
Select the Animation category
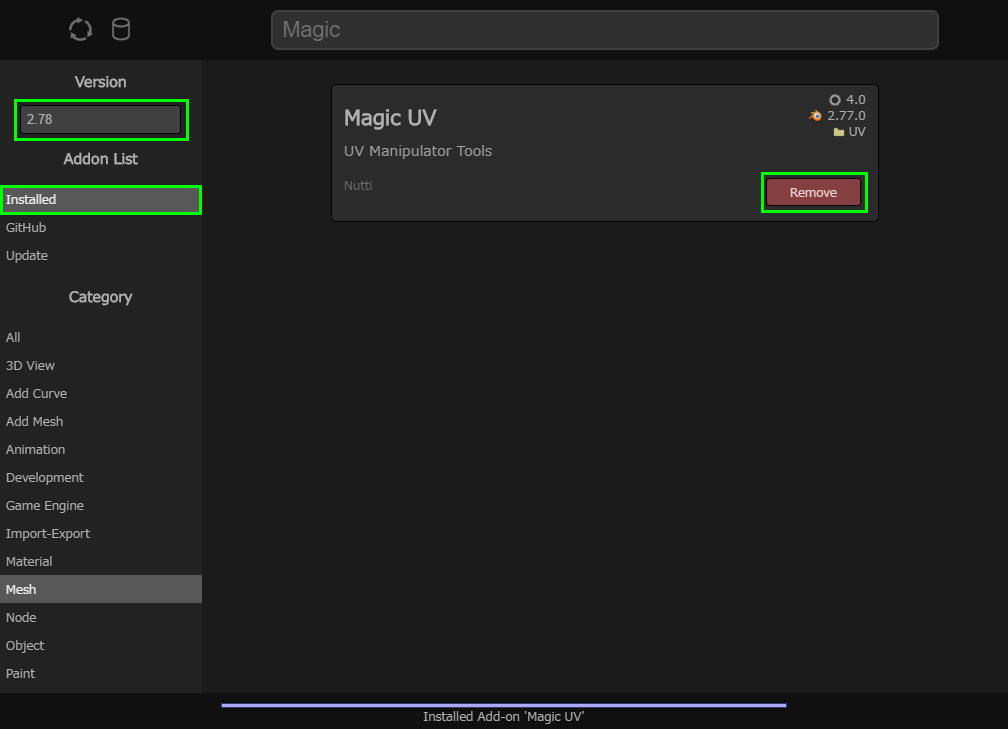(x=101, y=450)
